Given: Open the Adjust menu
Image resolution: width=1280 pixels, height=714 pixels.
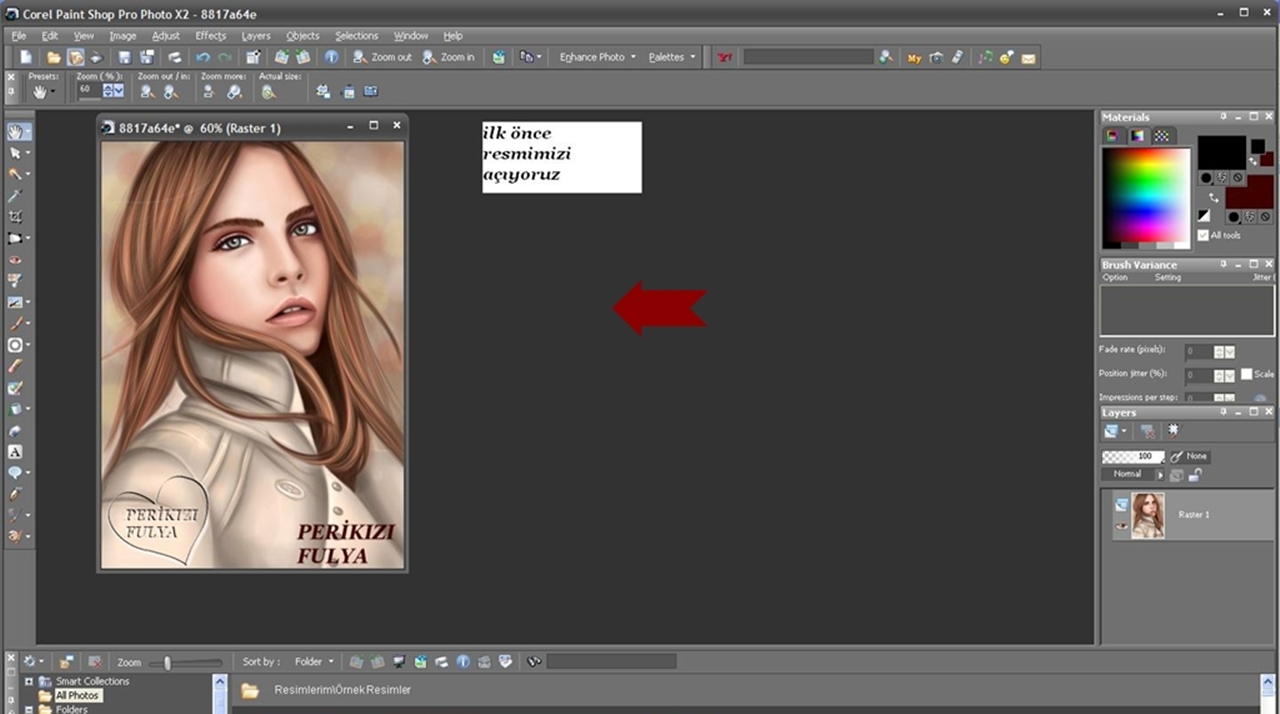Looking at the screenshot, I should (166, 36).
